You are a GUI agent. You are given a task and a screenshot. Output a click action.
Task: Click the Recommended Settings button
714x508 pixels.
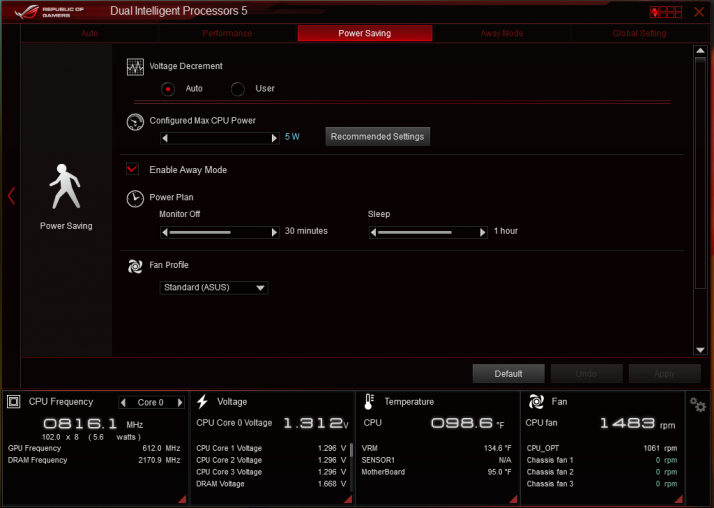pos(377,137)
